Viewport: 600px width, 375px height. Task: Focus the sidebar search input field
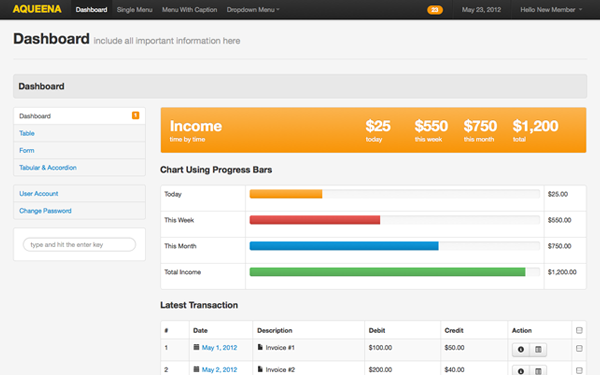click(80, 245)
